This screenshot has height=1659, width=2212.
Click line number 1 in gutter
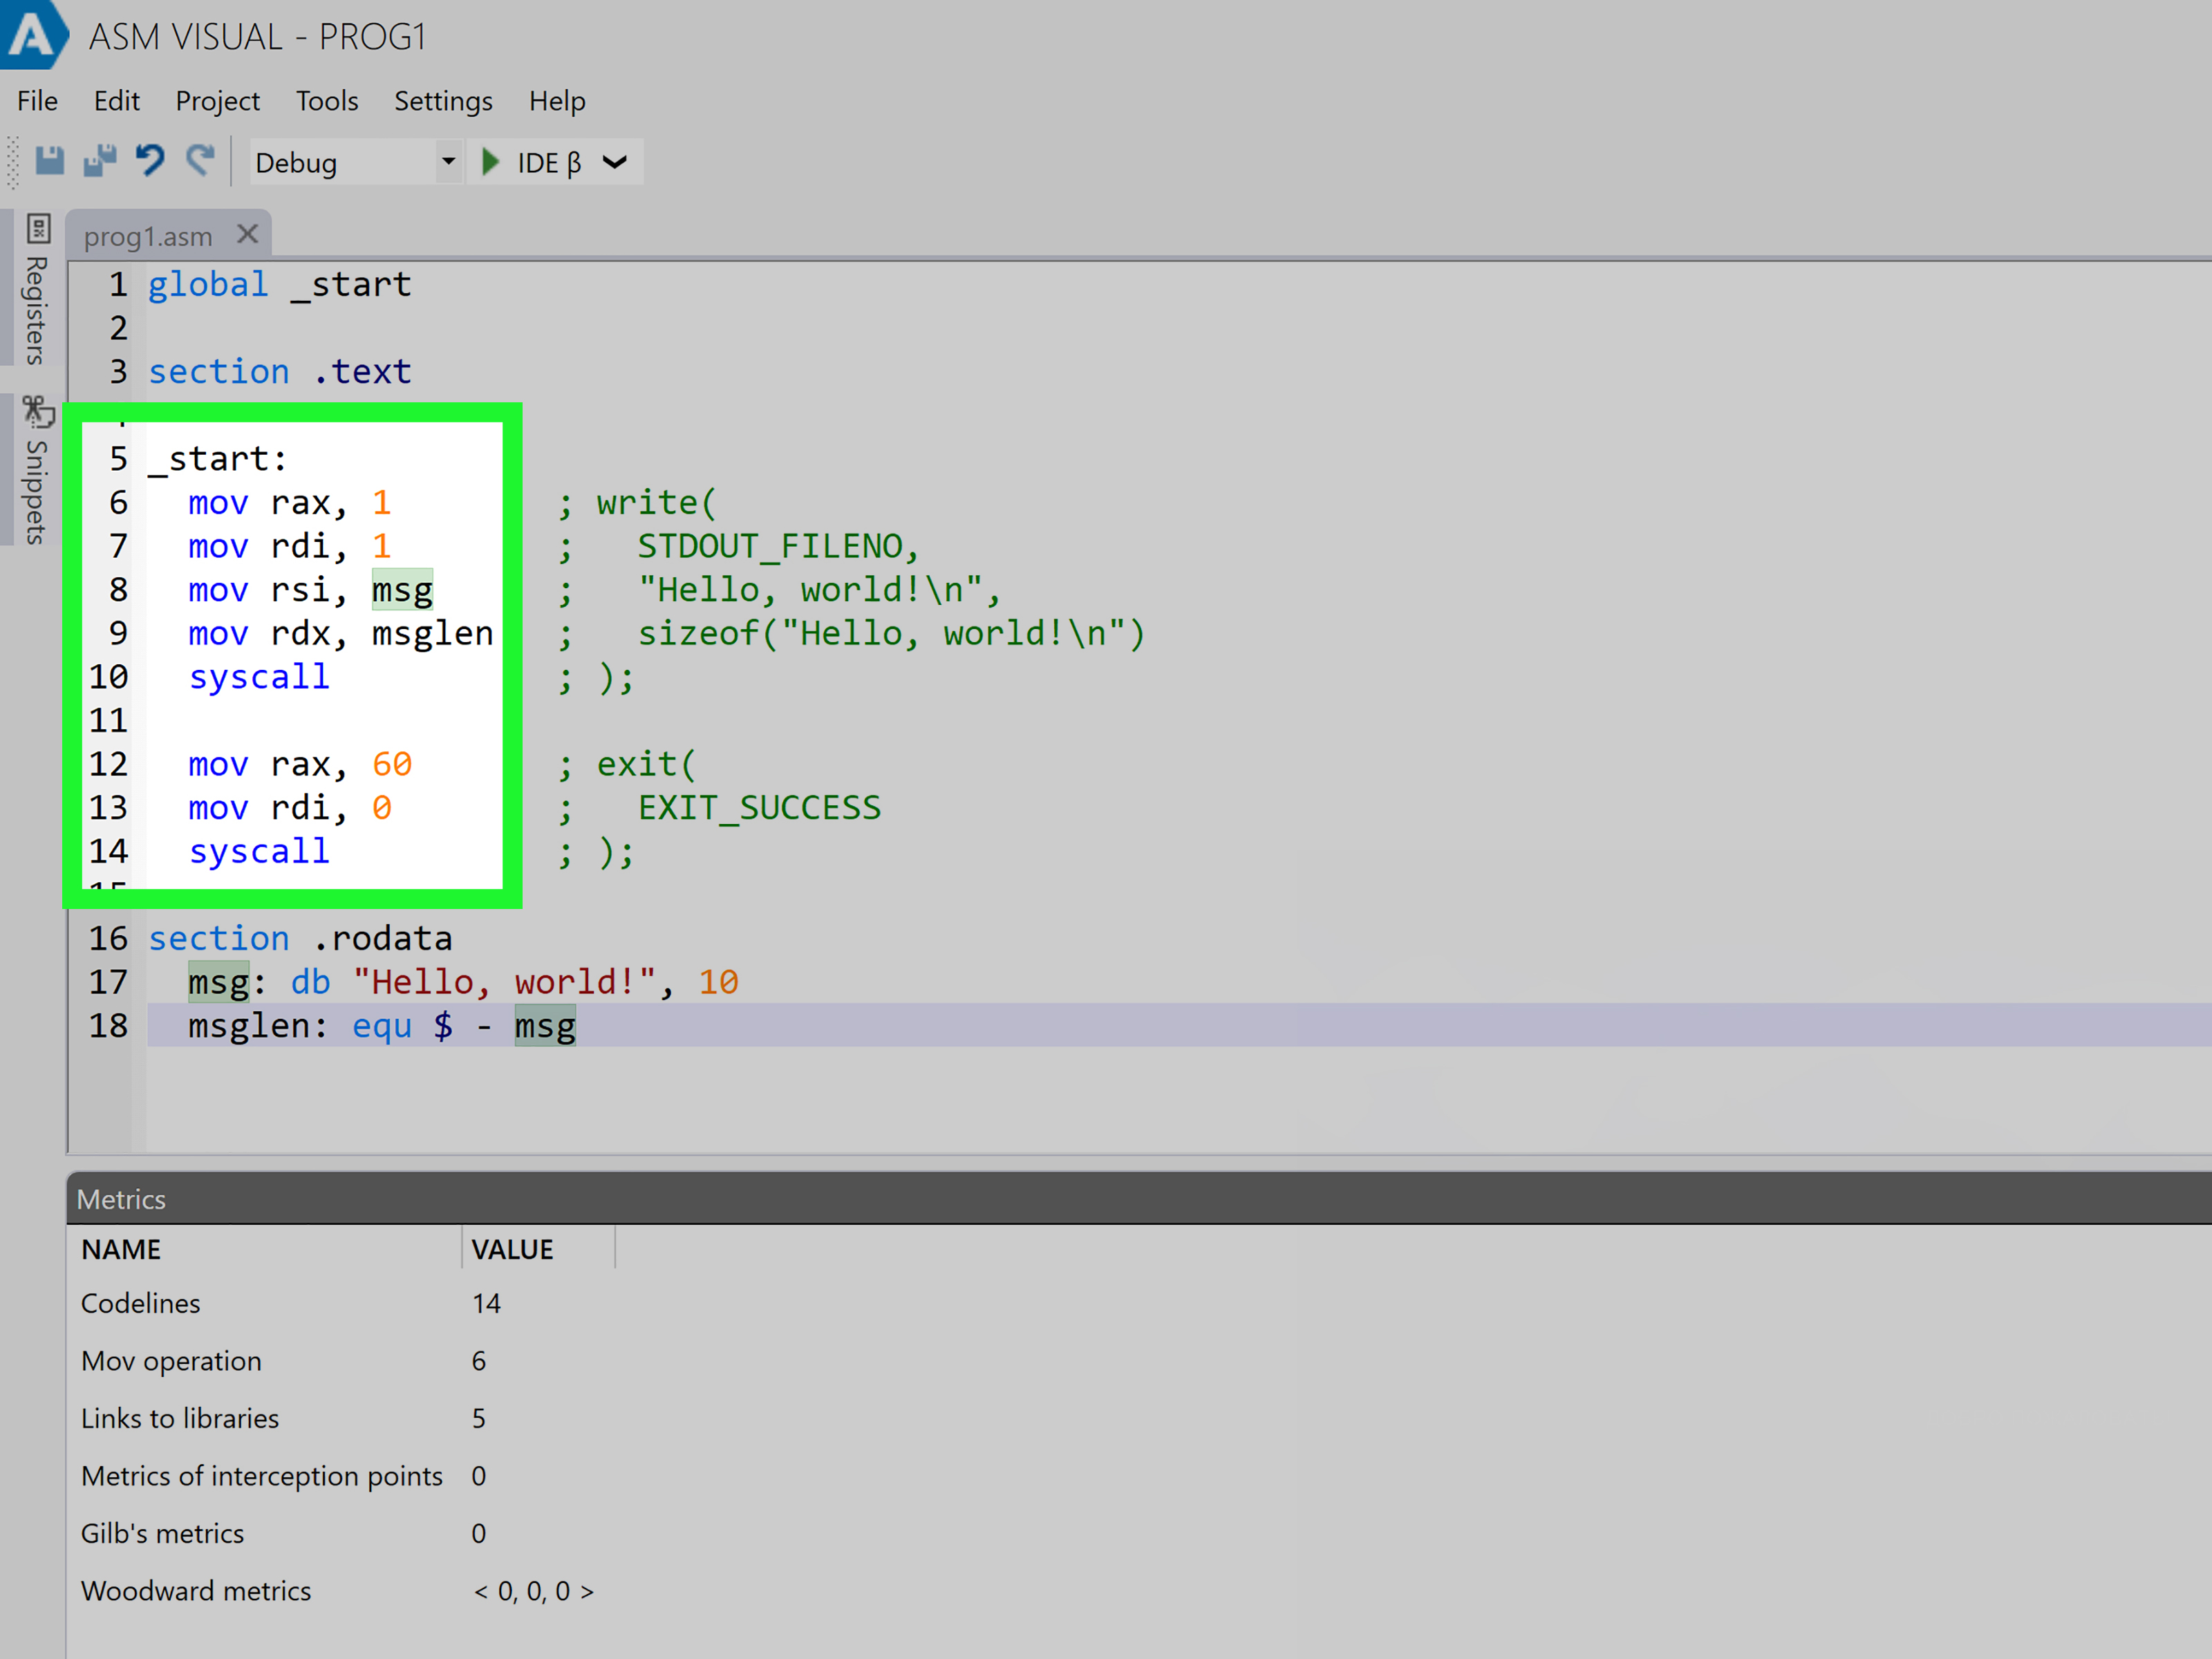pyautogui.click(x=118, y=285)
